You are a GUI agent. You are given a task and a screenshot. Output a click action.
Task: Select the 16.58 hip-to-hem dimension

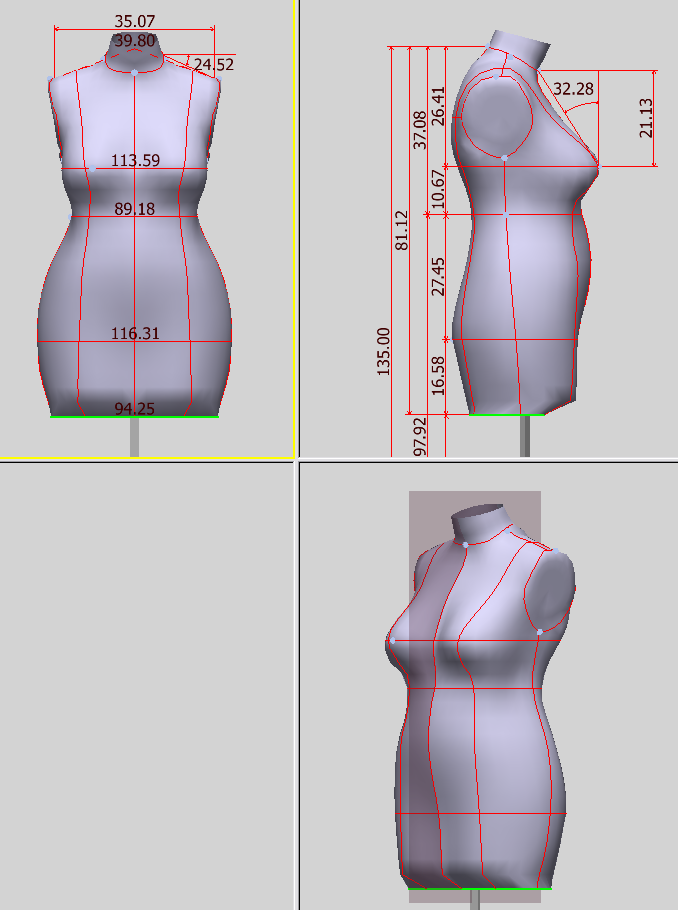coord(439,376)
